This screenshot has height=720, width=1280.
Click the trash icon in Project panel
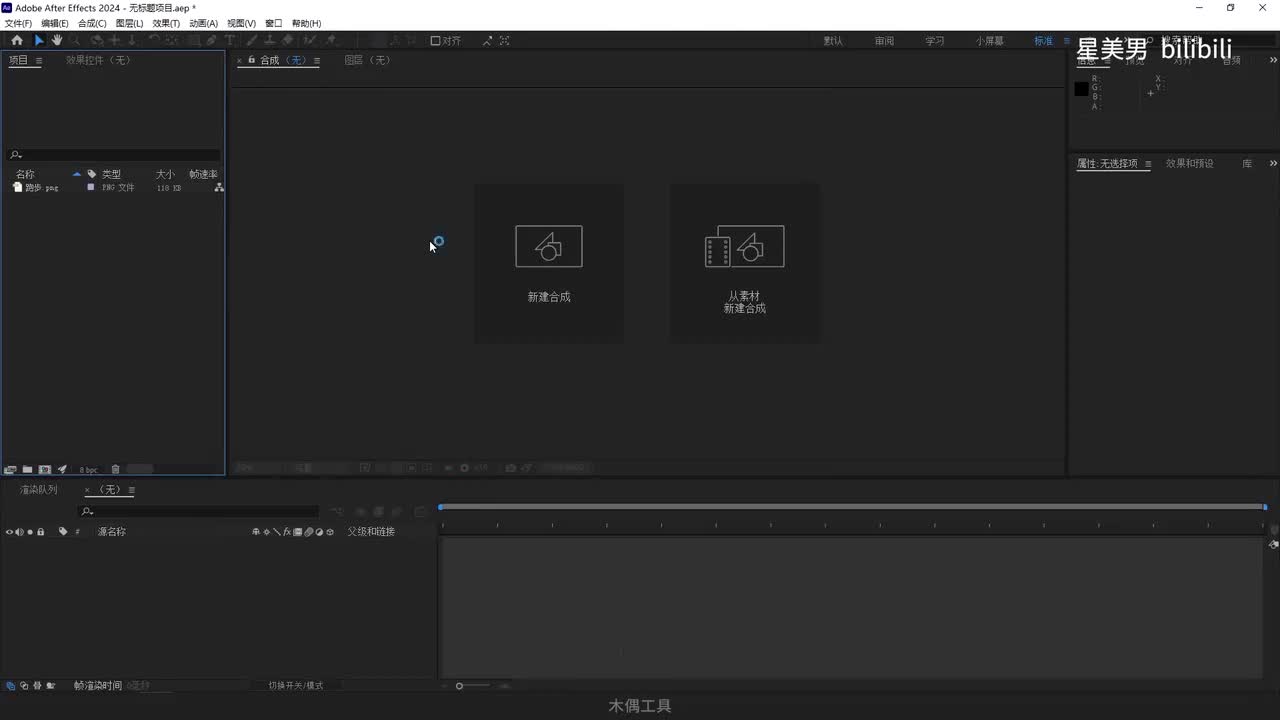tap(115, 469)
